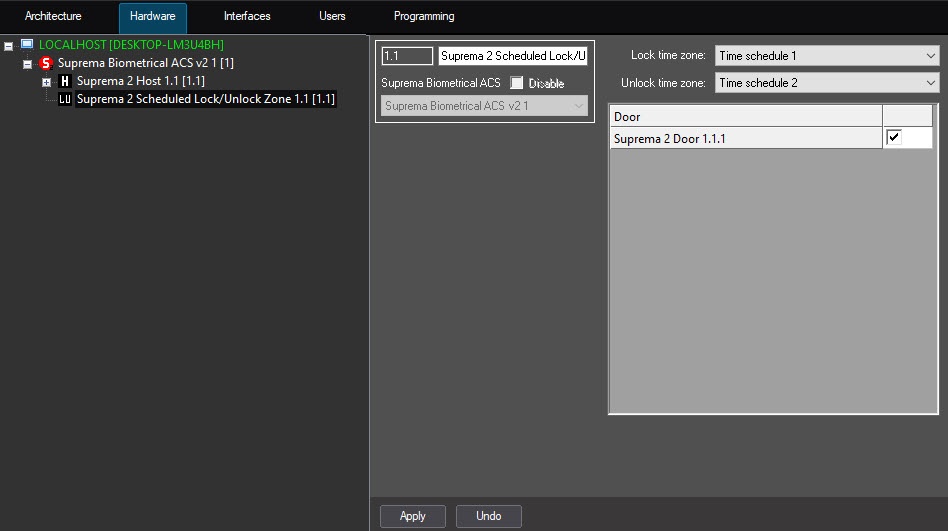Select Suprema 2 Host 1.1 [1.1] item

[x=141, y=81]
